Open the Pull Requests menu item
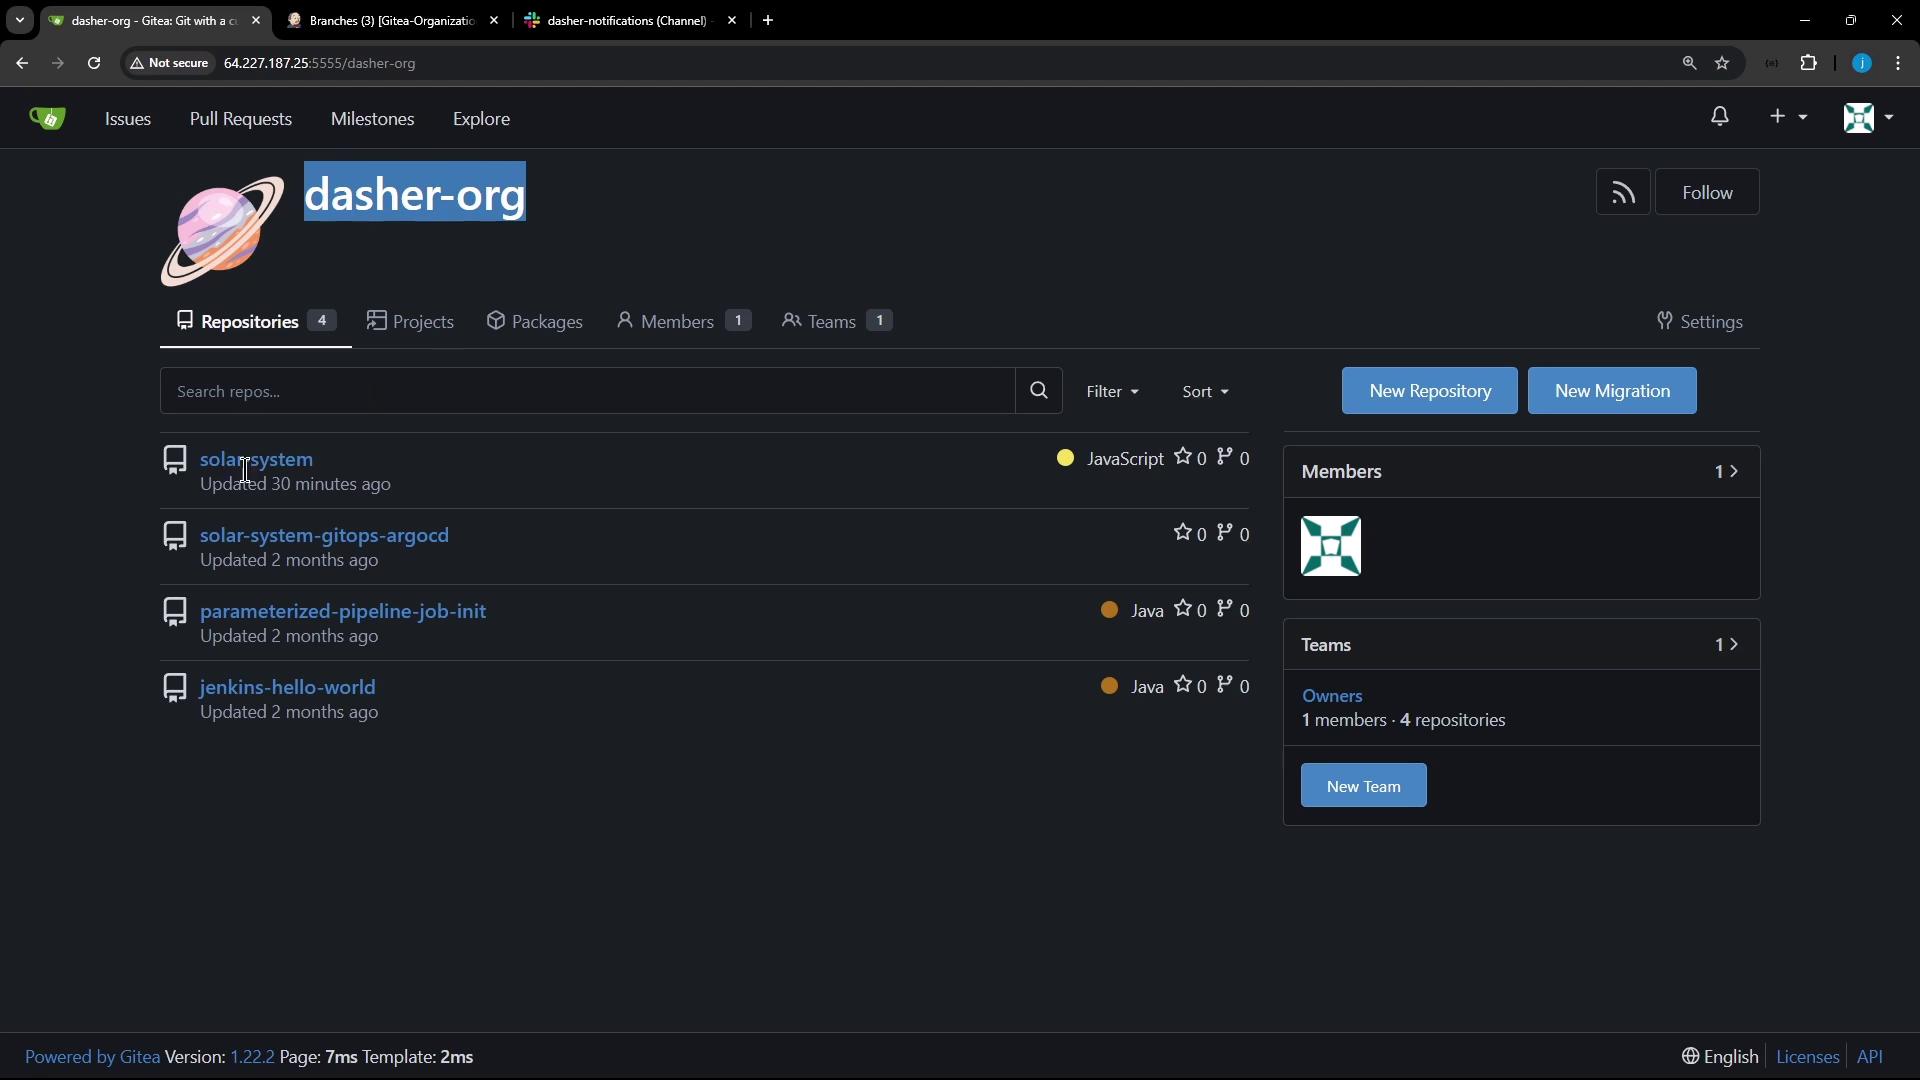The width and height of the screenshot is (1920, 1080). (240, 119)
